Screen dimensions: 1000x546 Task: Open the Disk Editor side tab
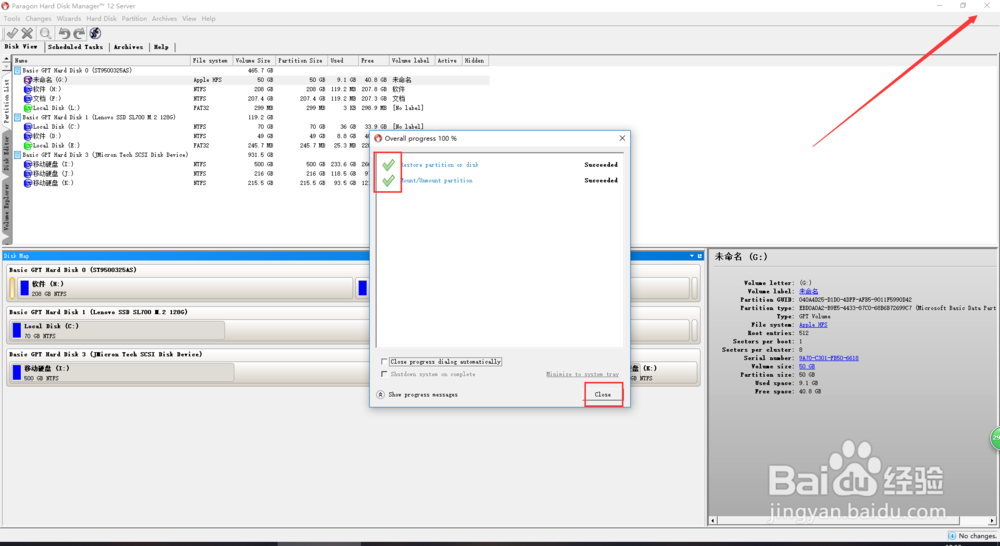[x=7, y=152]
